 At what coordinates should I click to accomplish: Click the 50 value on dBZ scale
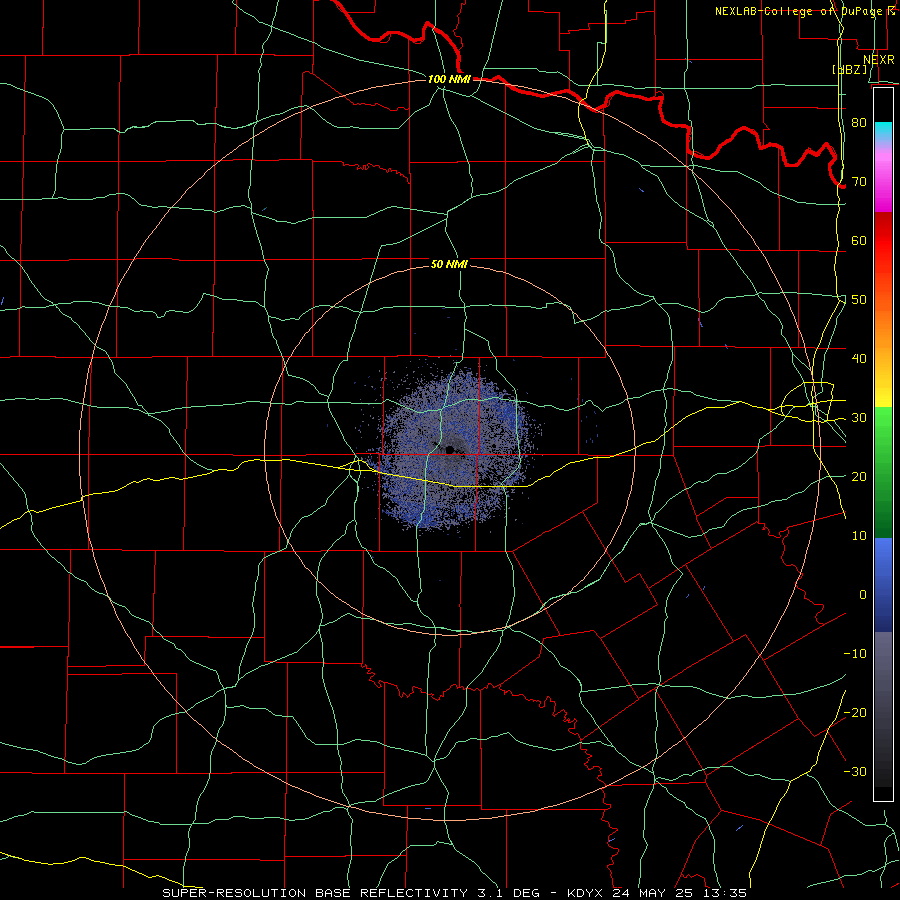pyautogui.click(x=859, y=300)
